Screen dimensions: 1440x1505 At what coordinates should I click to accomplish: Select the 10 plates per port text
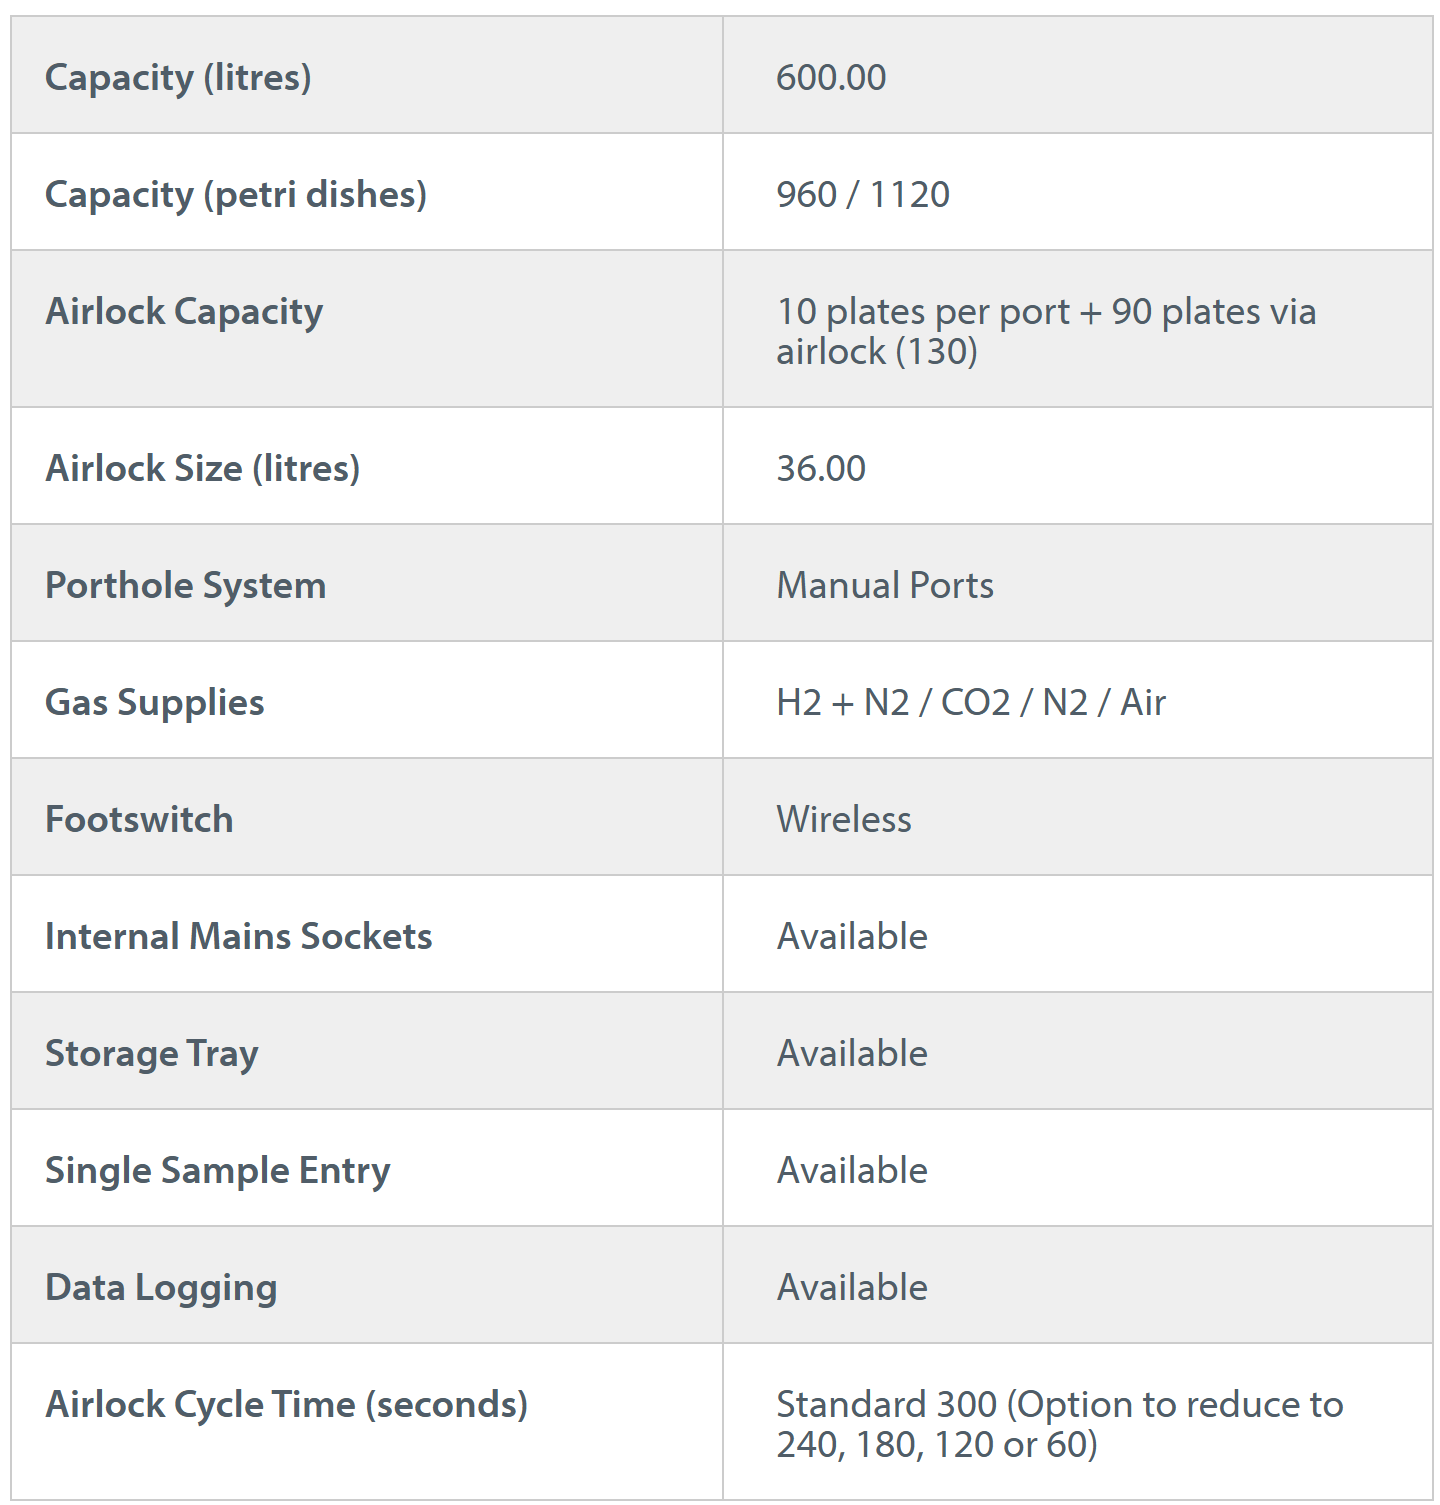pyautogui.click(x=923, y=312)
